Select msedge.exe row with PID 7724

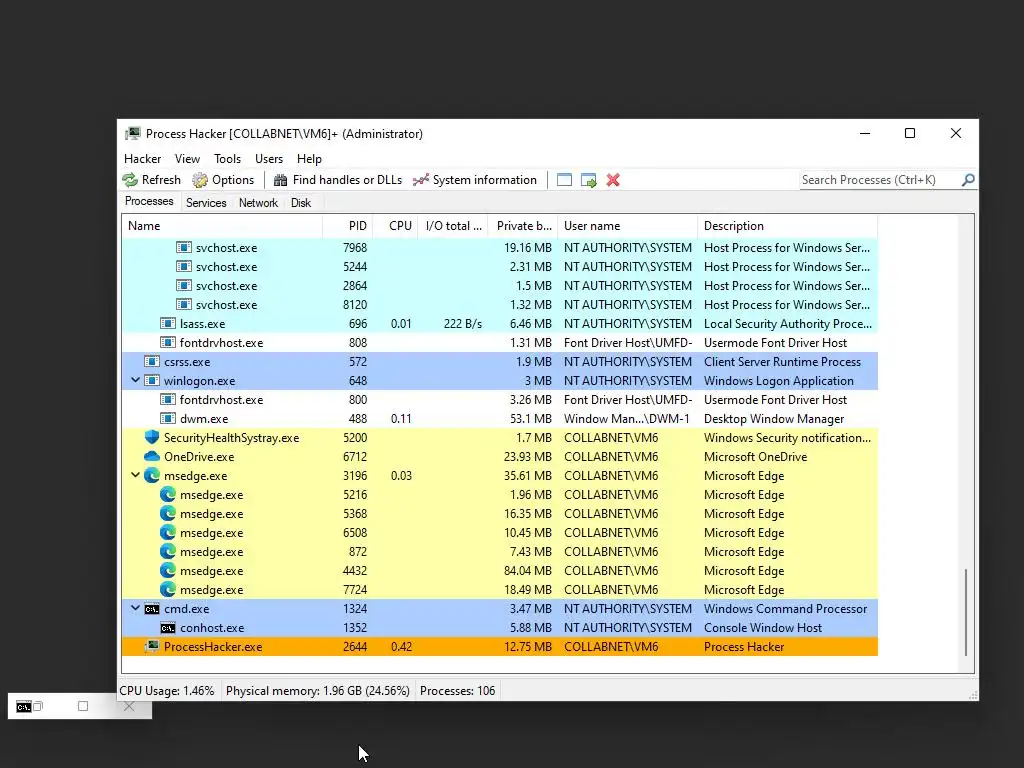click(x=500, y=590)
